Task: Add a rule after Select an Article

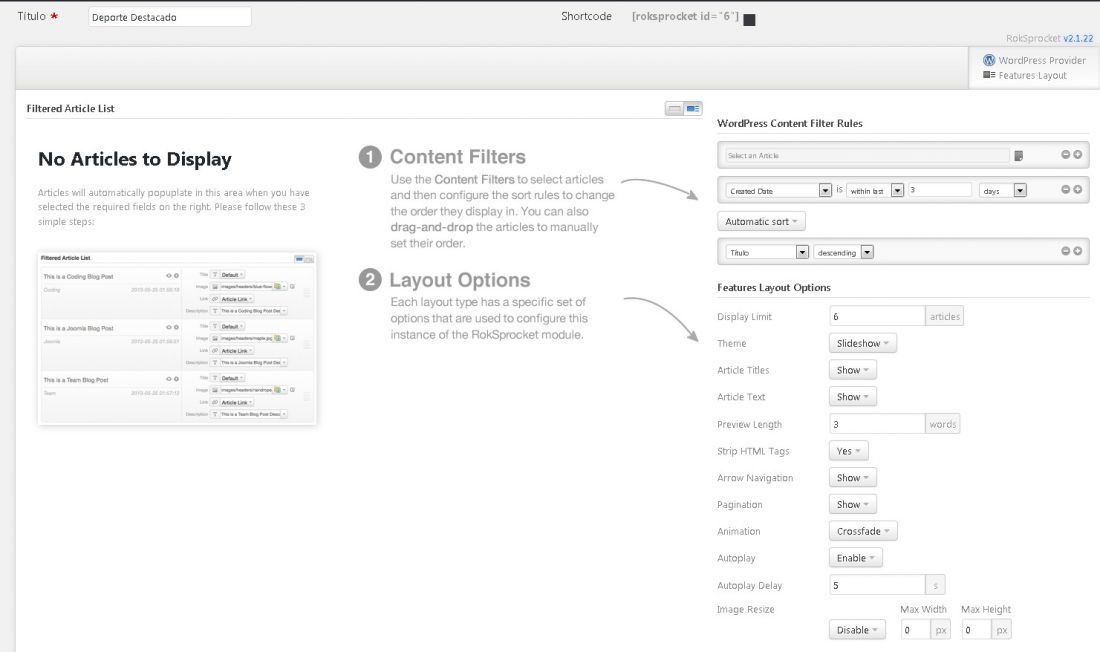Action: pyautogui.click(x=1078, y=154)
